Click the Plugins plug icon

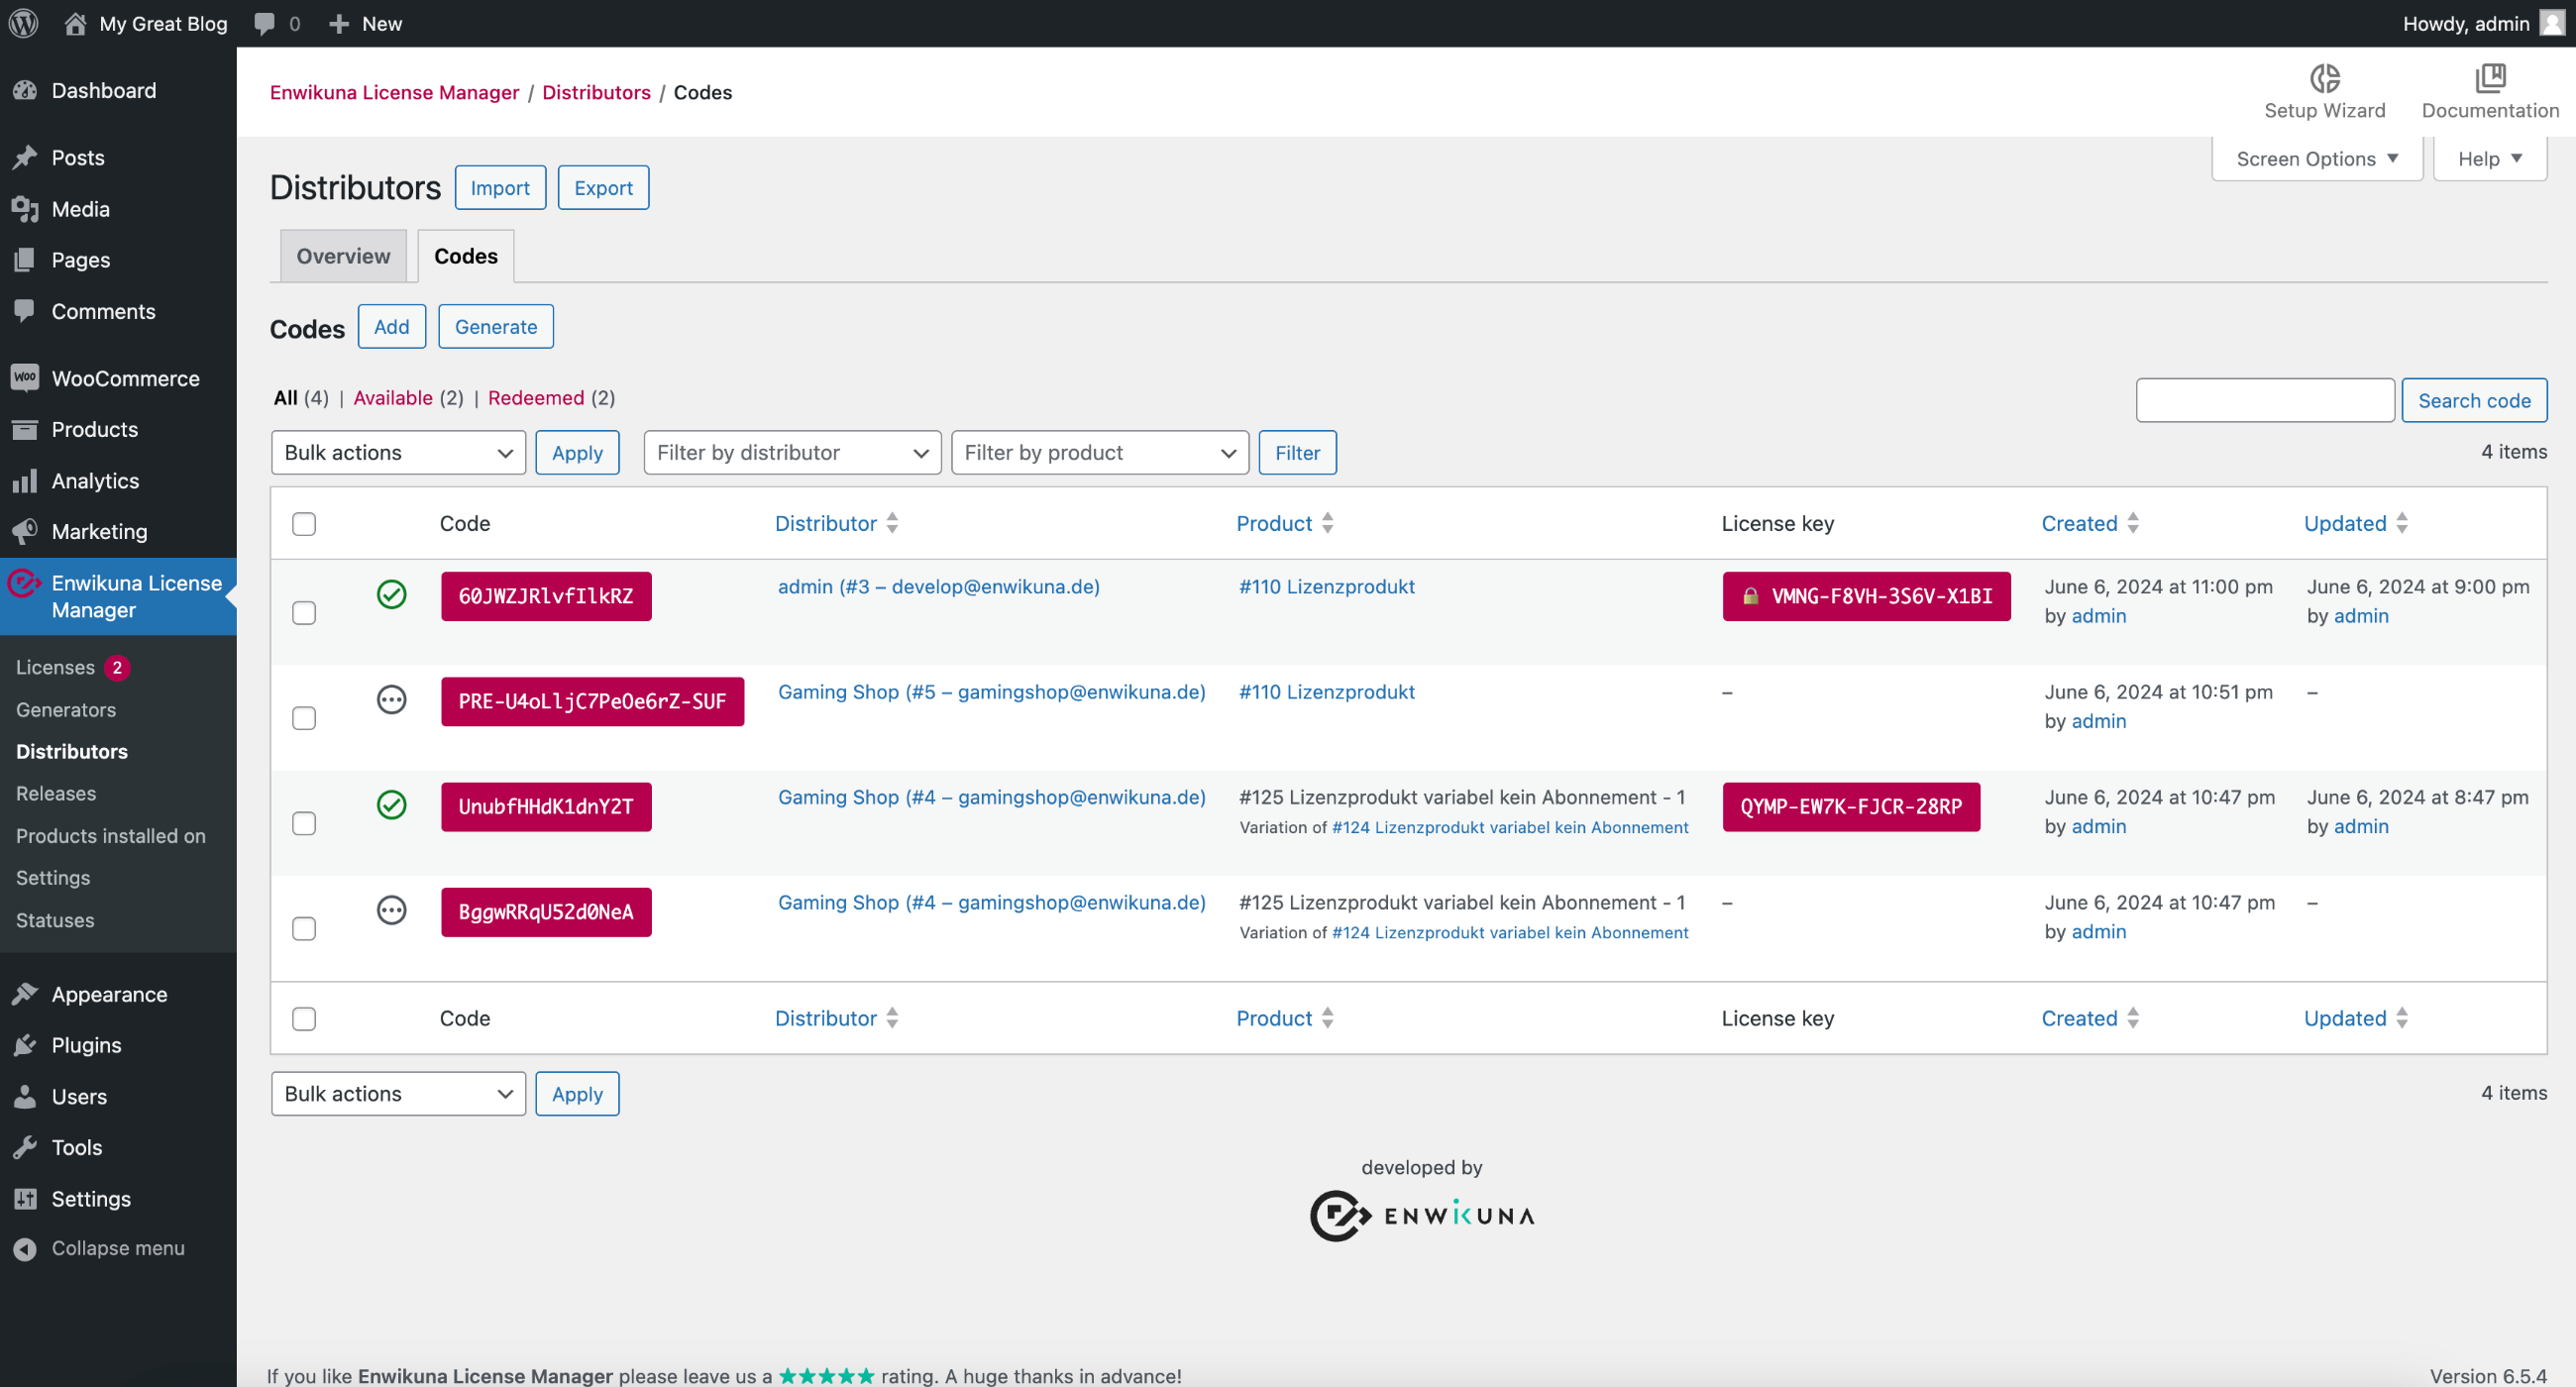pos(25,1045)
